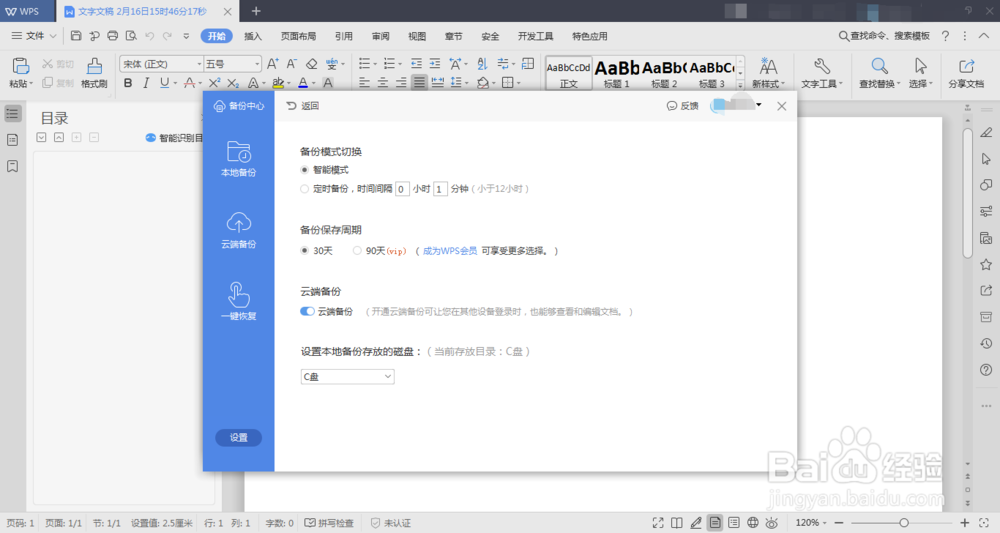The height and width of the screenshot is (533, 1000).
Task: Click the Italic formatting icon
Action: pos(145,83)
